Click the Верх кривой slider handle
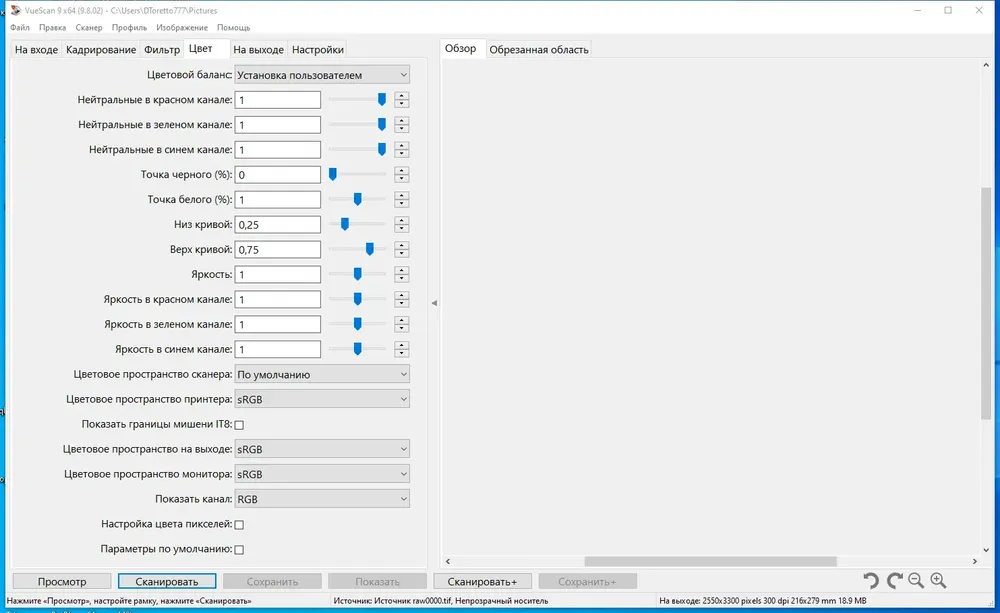This screenshot has width=1000, height=613. [x=369, y=249]
